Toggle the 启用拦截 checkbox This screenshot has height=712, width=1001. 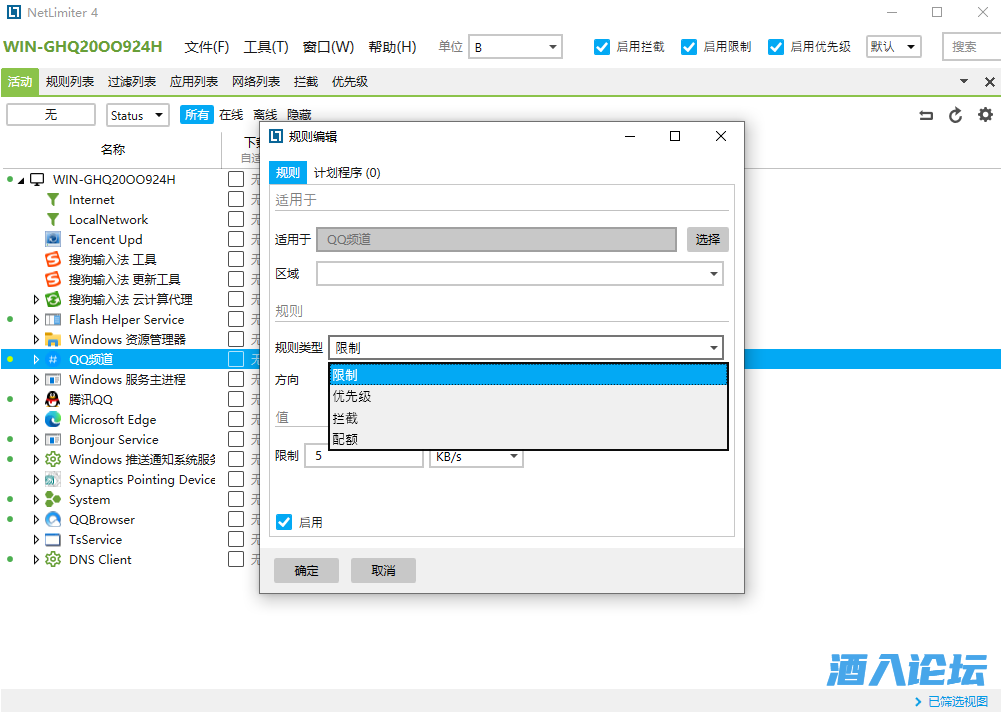(x=602, y=47)
